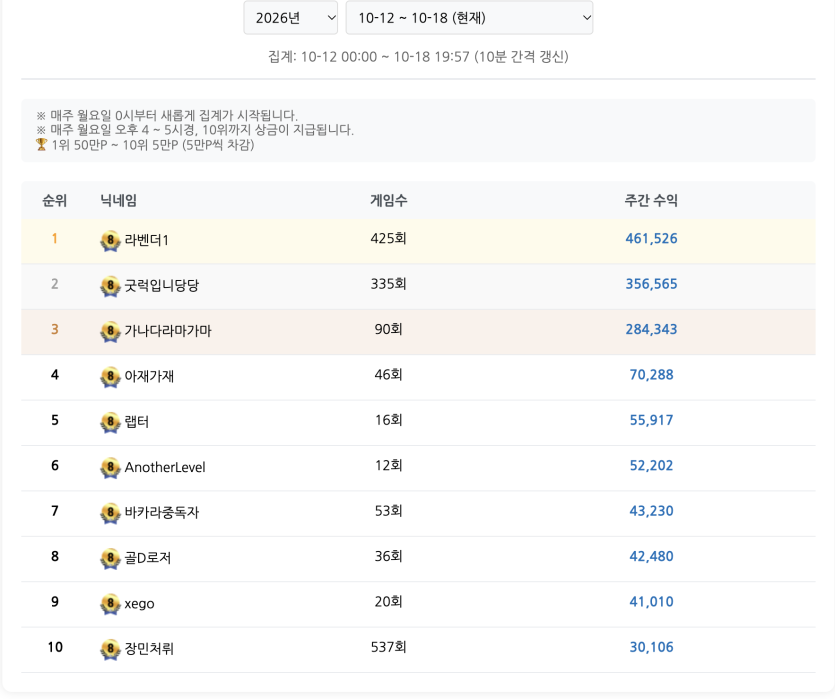Click rank number 10

(55, 647)
